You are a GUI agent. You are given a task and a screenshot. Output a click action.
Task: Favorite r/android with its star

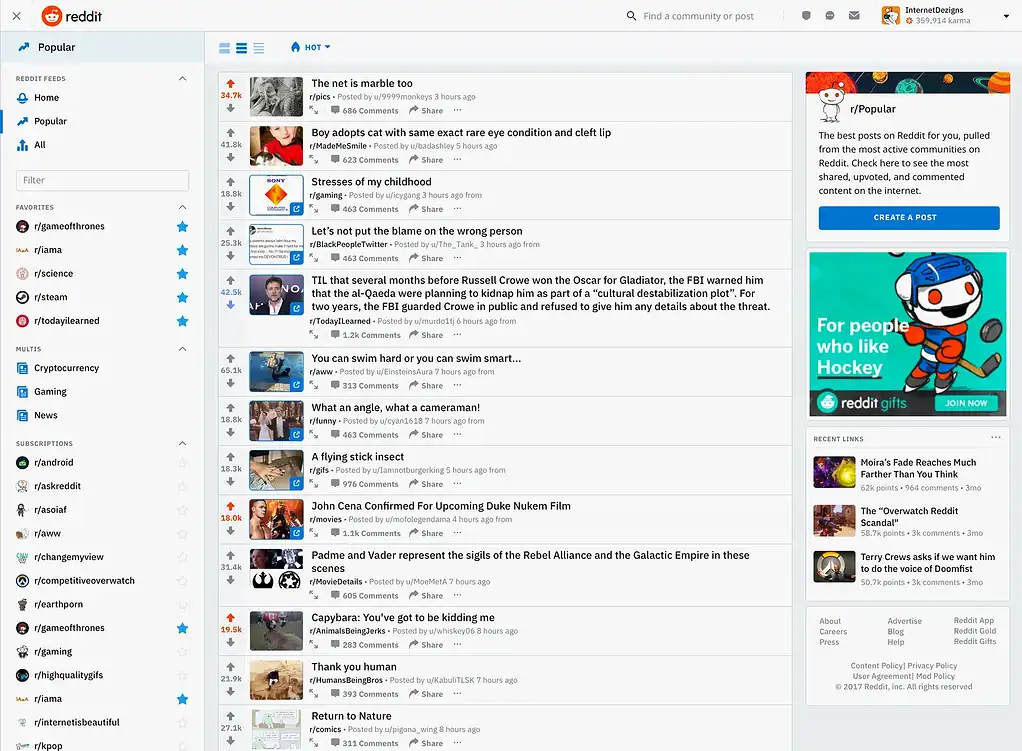pos(182,463)
